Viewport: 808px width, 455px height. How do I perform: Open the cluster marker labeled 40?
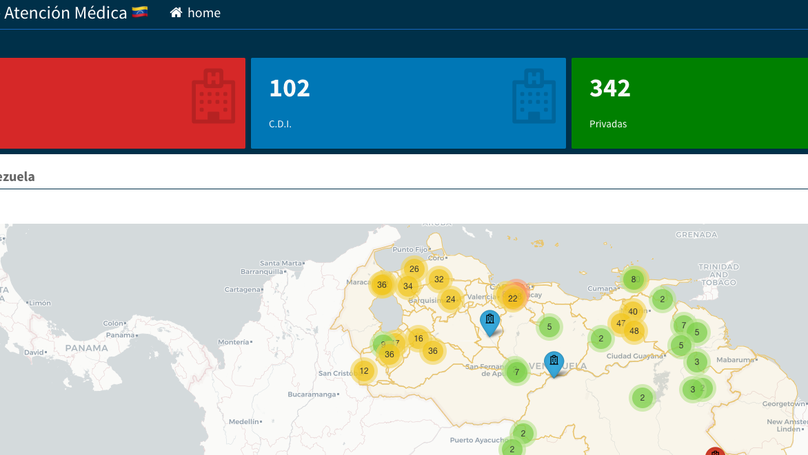[x=633, y=311]
